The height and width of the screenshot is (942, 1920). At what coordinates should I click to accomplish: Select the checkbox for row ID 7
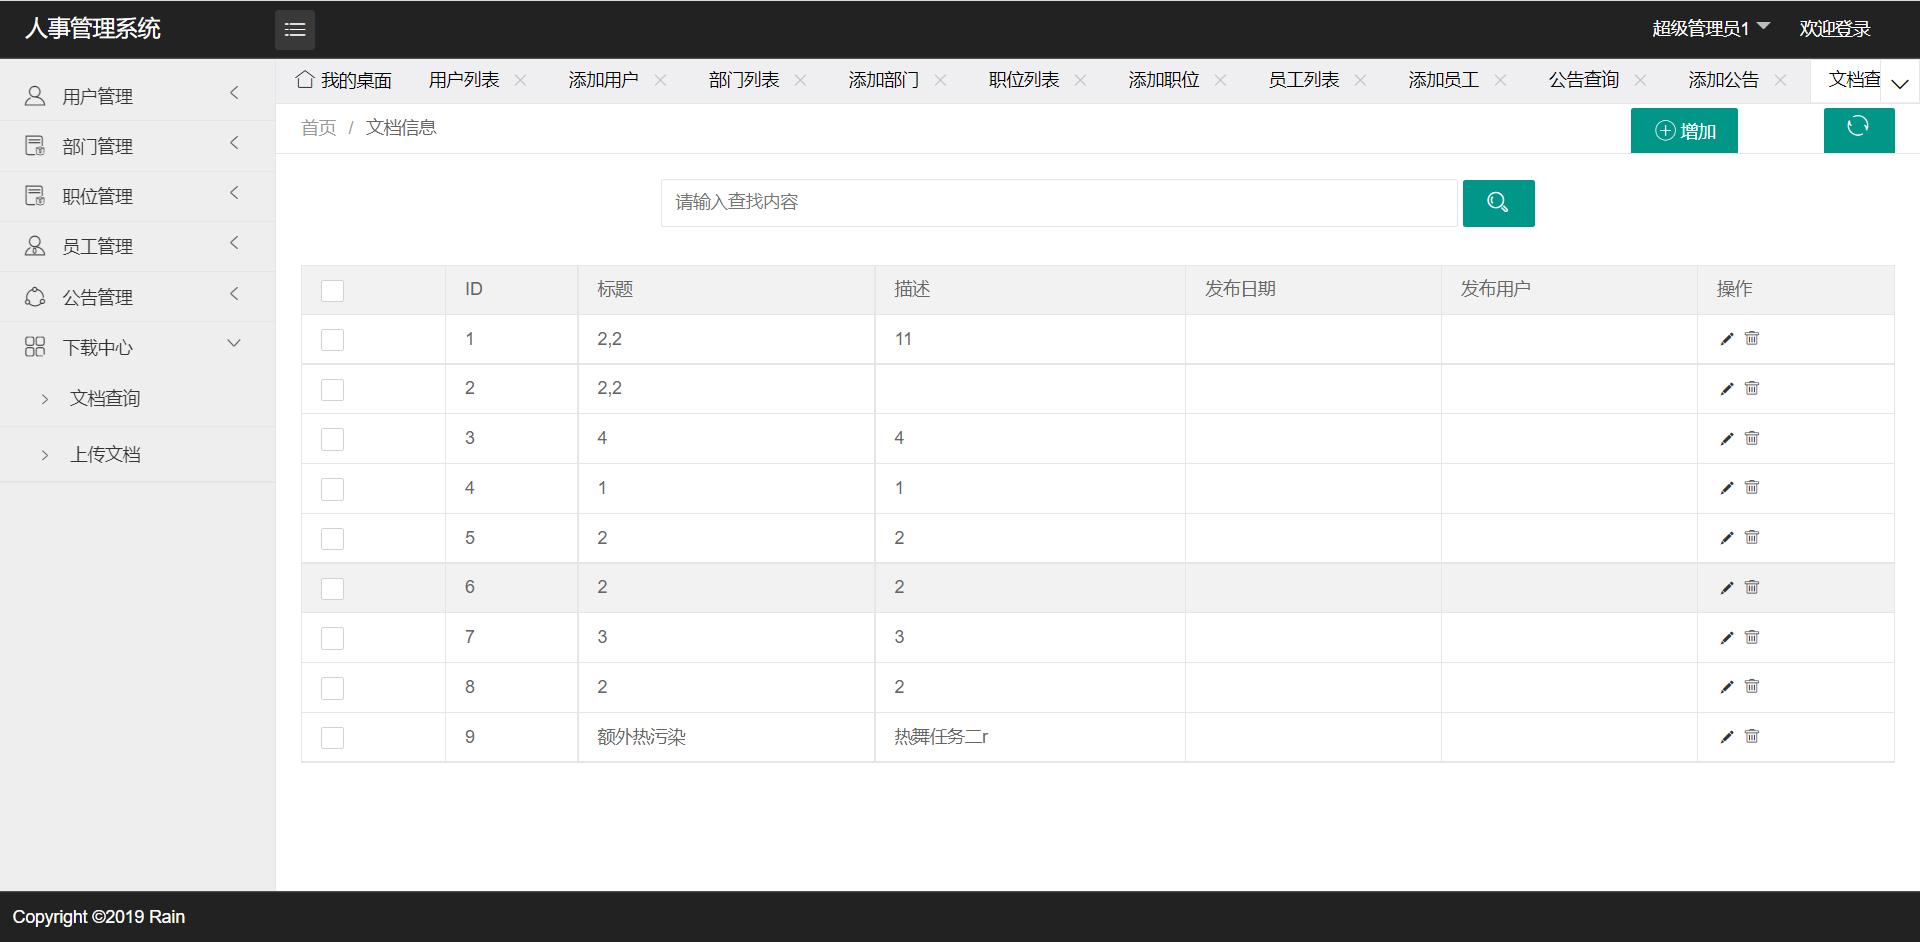pos(332,638)
